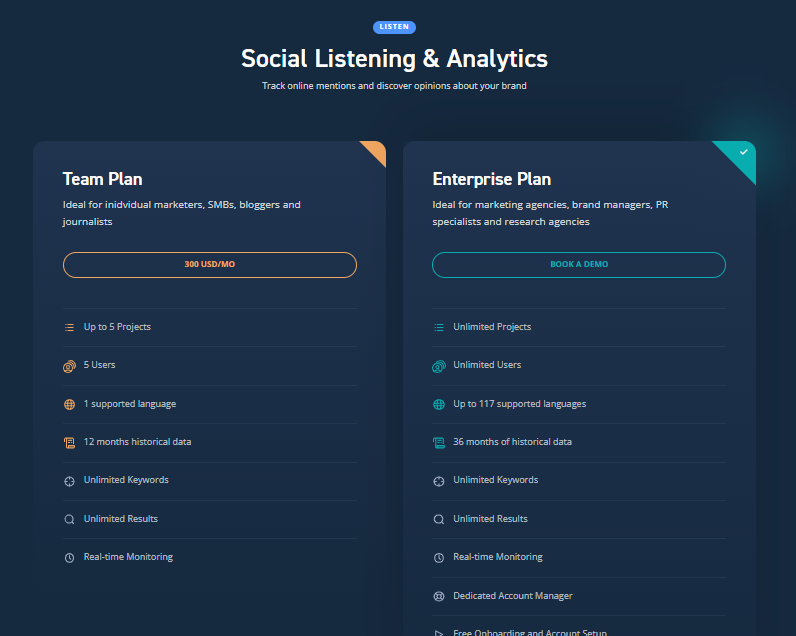Click the Enterprise Plan 'Ideal for' description

(x=550, y=213)
